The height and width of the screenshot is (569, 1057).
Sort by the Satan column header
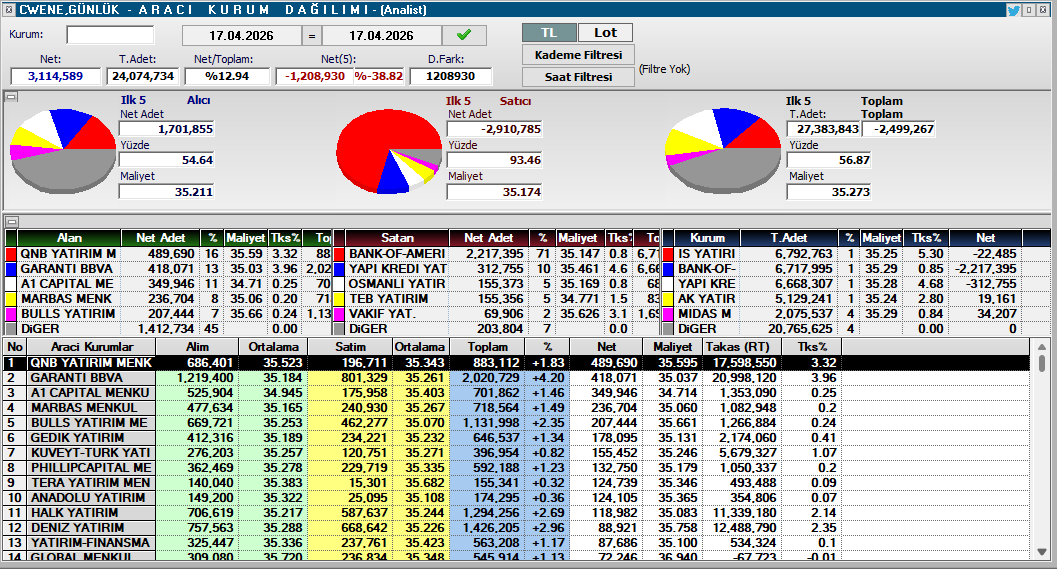coord(397,238)
